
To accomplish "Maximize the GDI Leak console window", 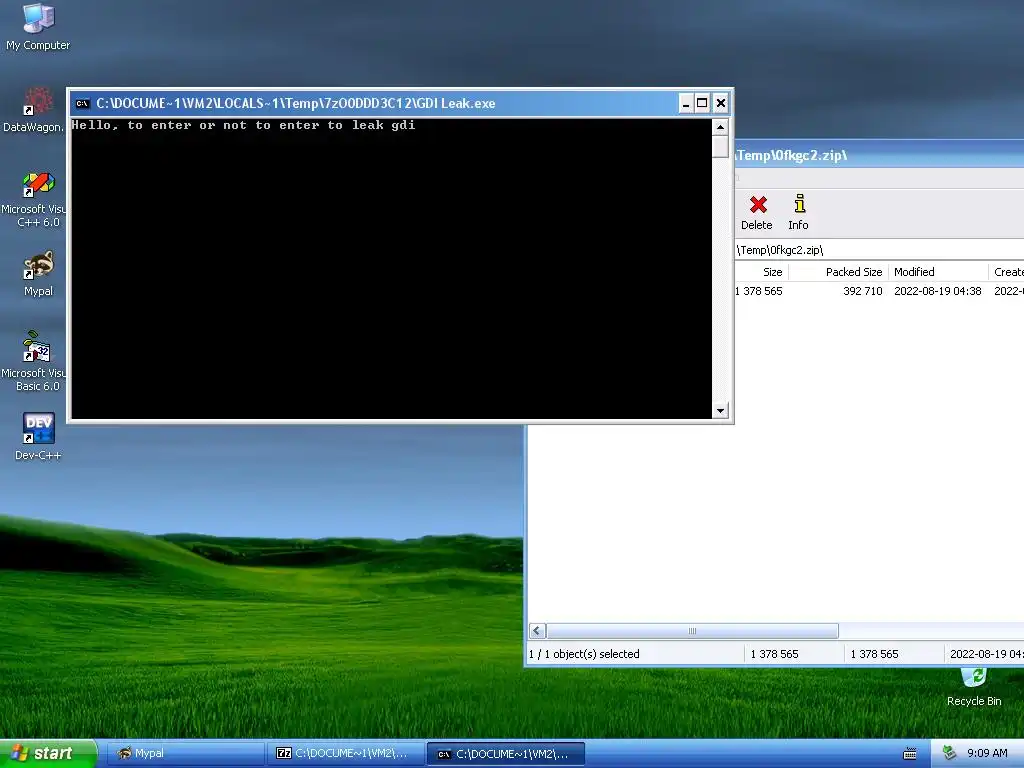I will [702, 103].
